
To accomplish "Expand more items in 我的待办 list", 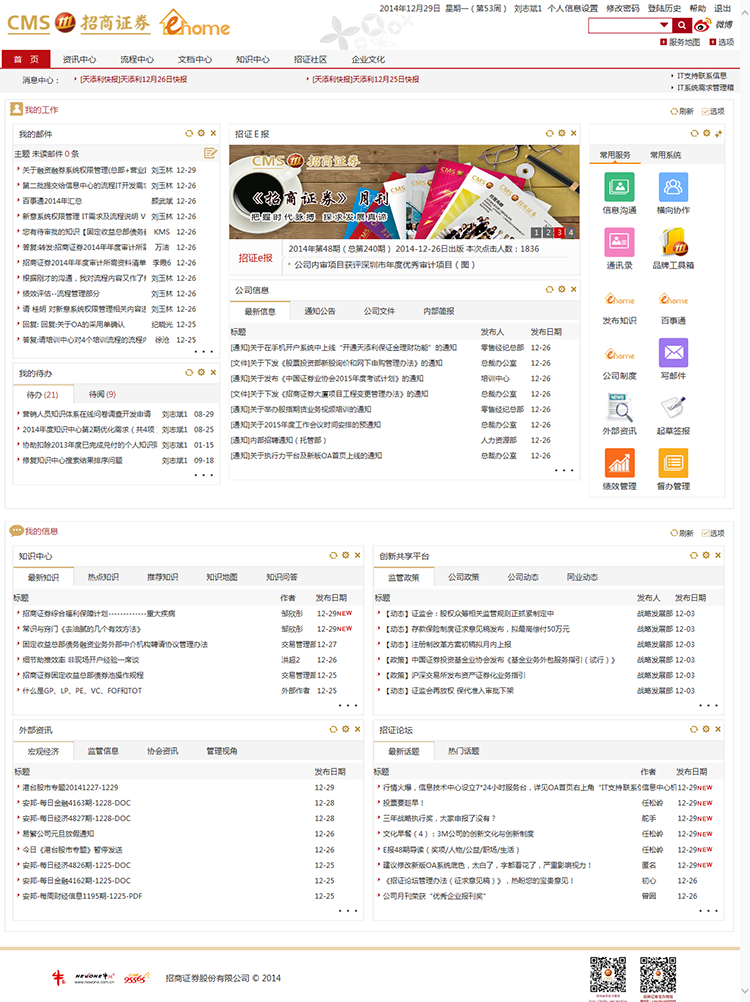I will pos(204,475).
